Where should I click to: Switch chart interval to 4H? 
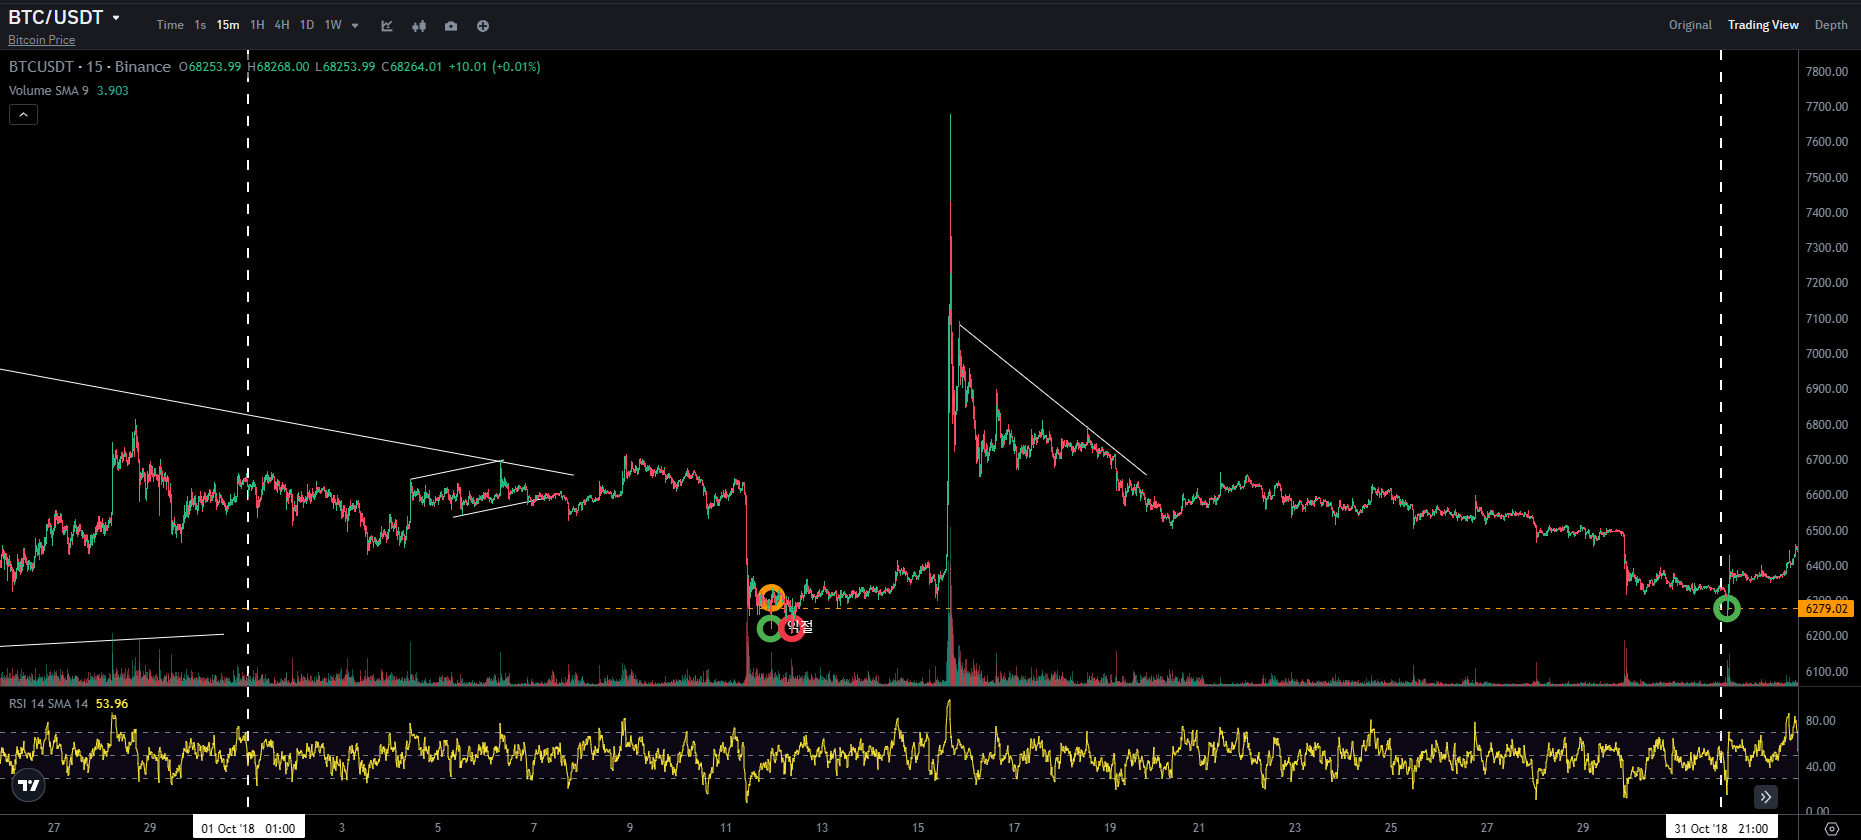pyautogui.click(x=282, y=25)
